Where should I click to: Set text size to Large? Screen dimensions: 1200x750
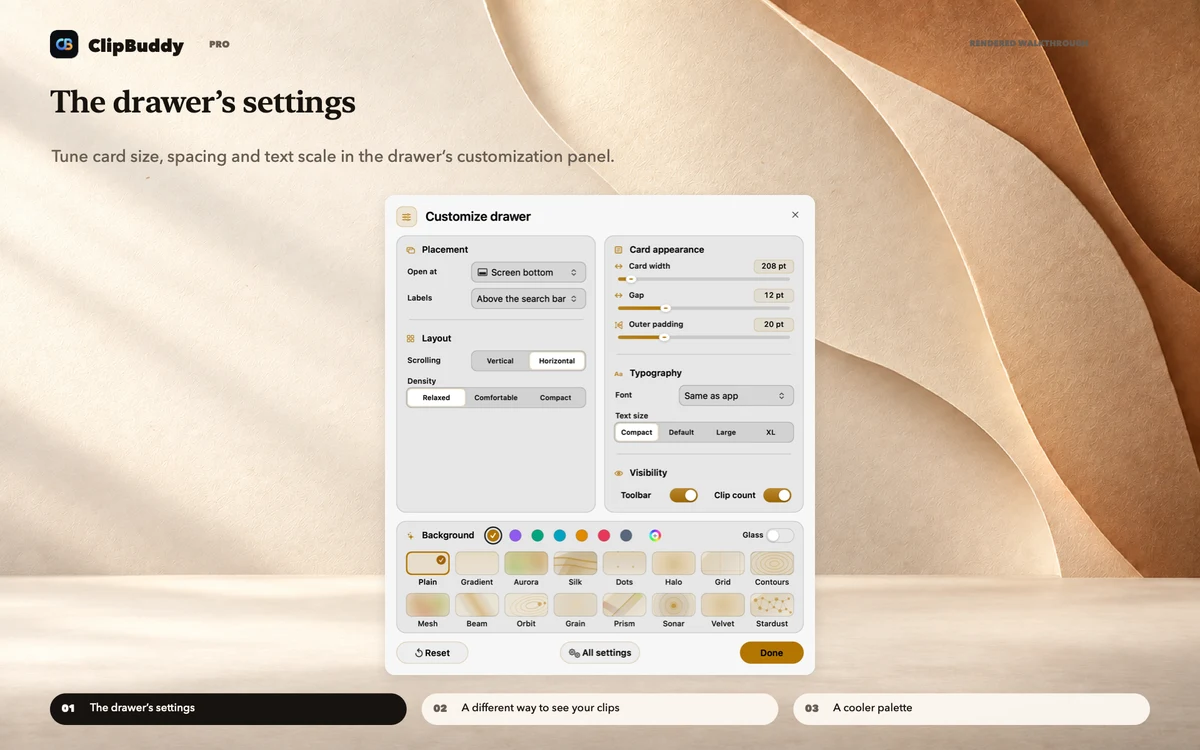pos(726,433)
